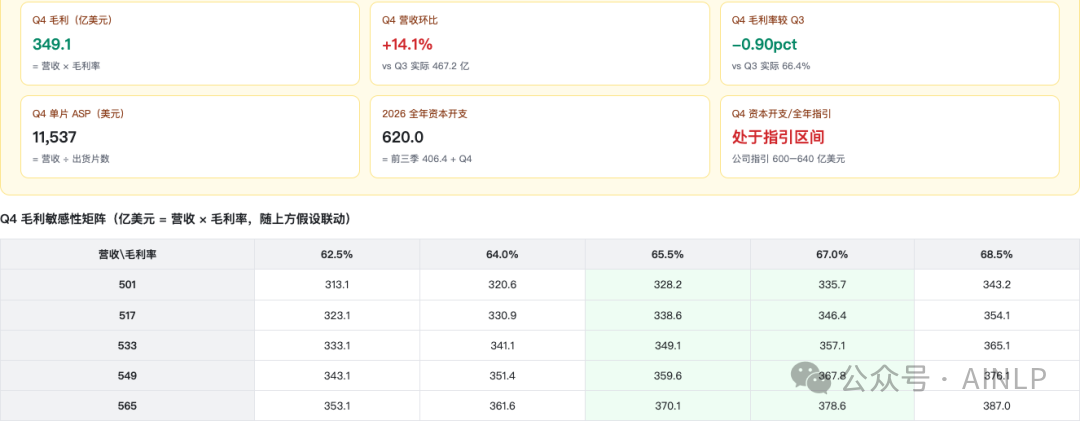Click the 565 revenue row header
1080x421 pixels.
click(x=127, y=406)
